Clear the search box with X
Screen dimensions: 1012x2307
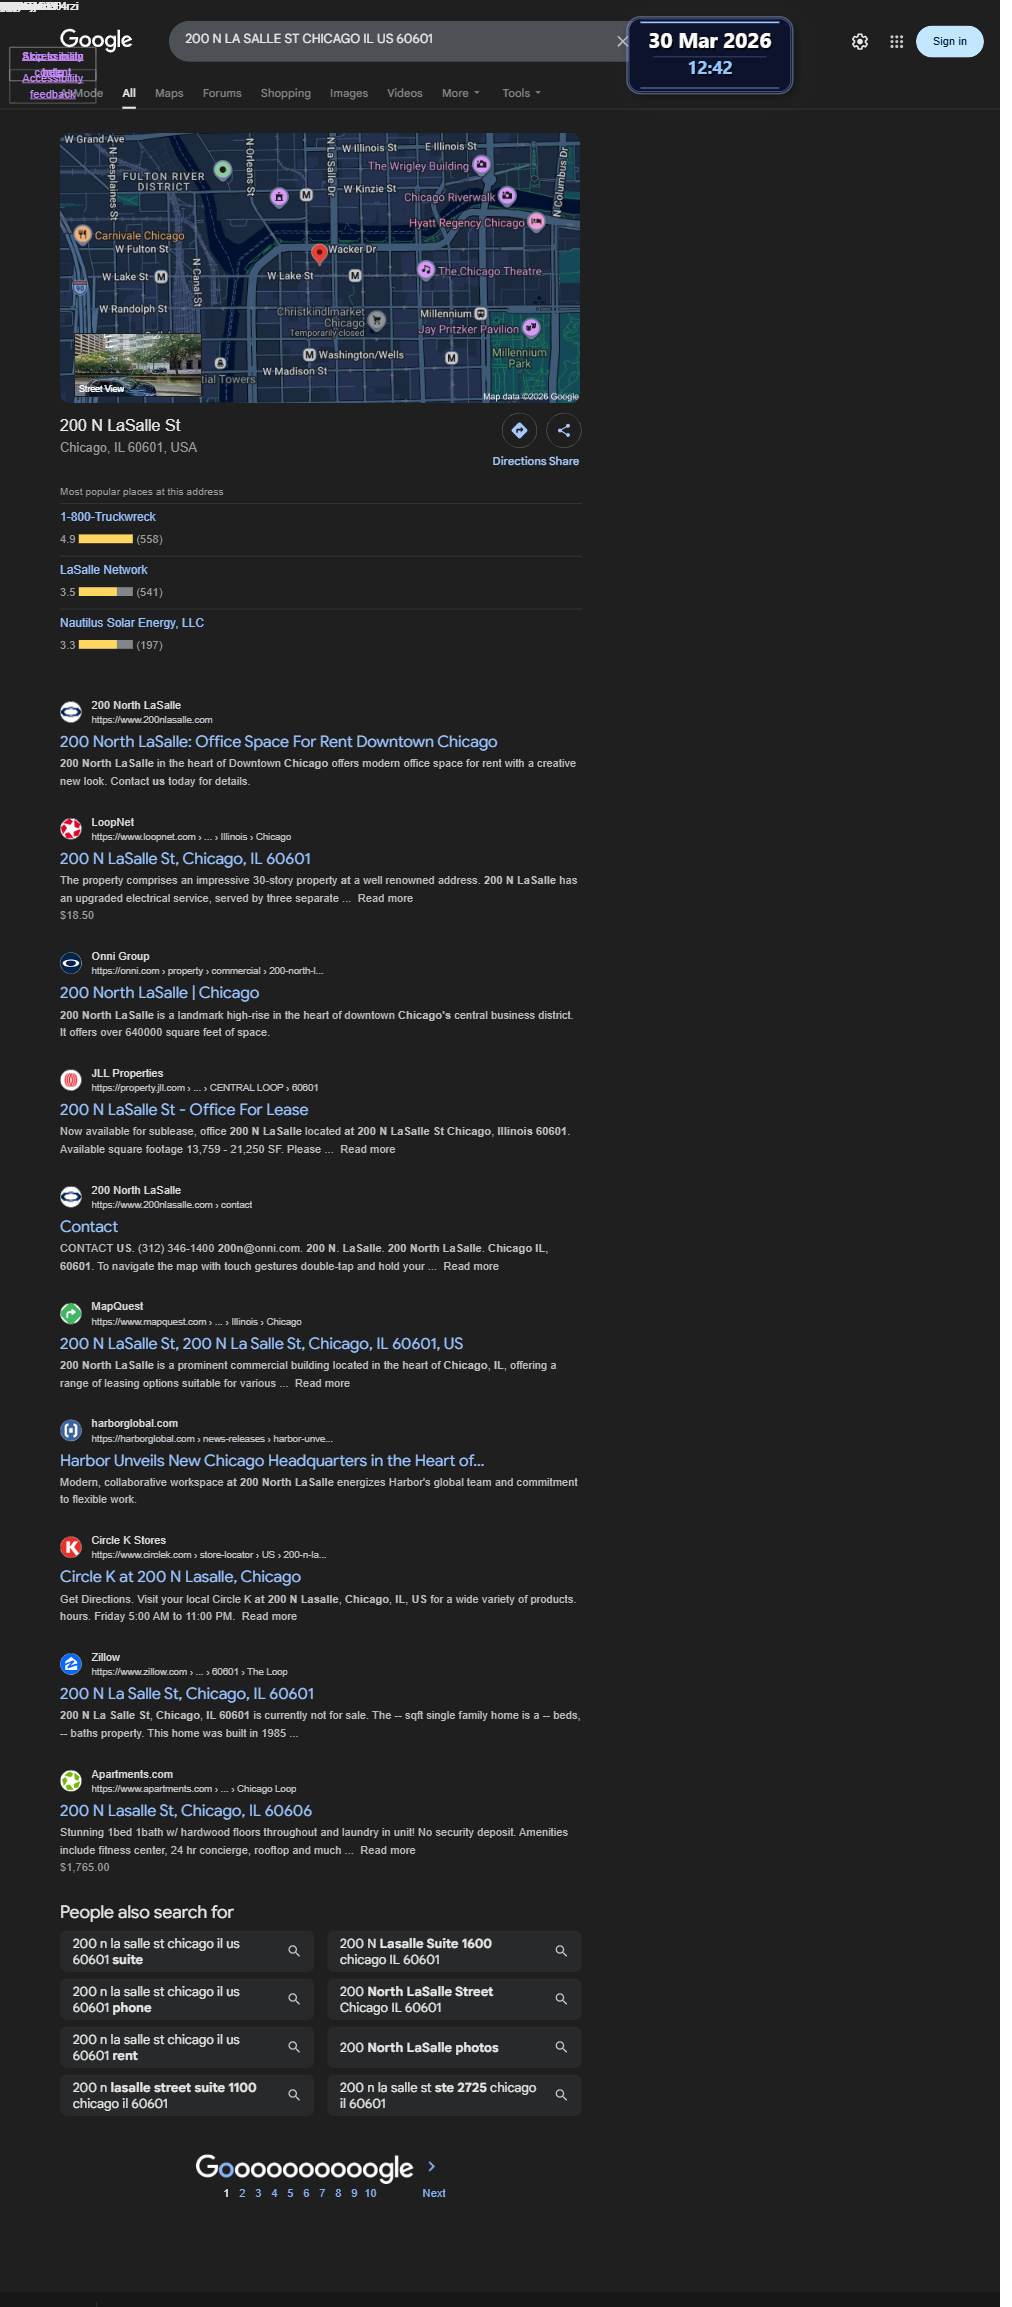[x=622, y=41]
